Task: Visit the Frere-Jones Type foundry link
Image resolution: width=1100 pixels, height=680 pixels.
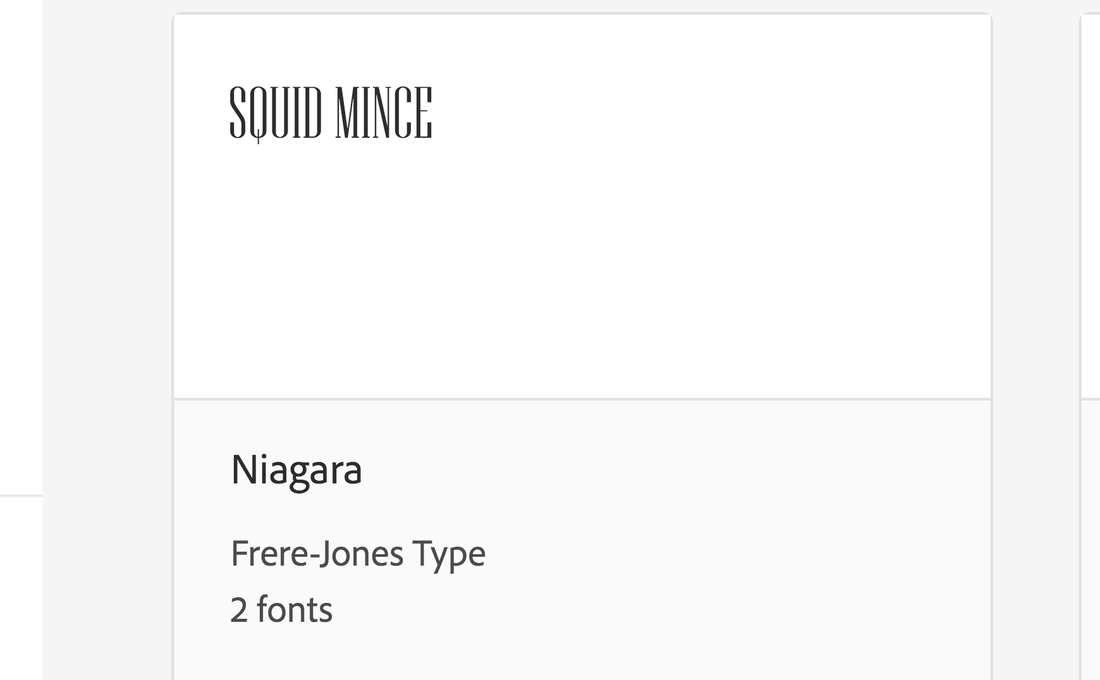Action: (x=358, y=554)
